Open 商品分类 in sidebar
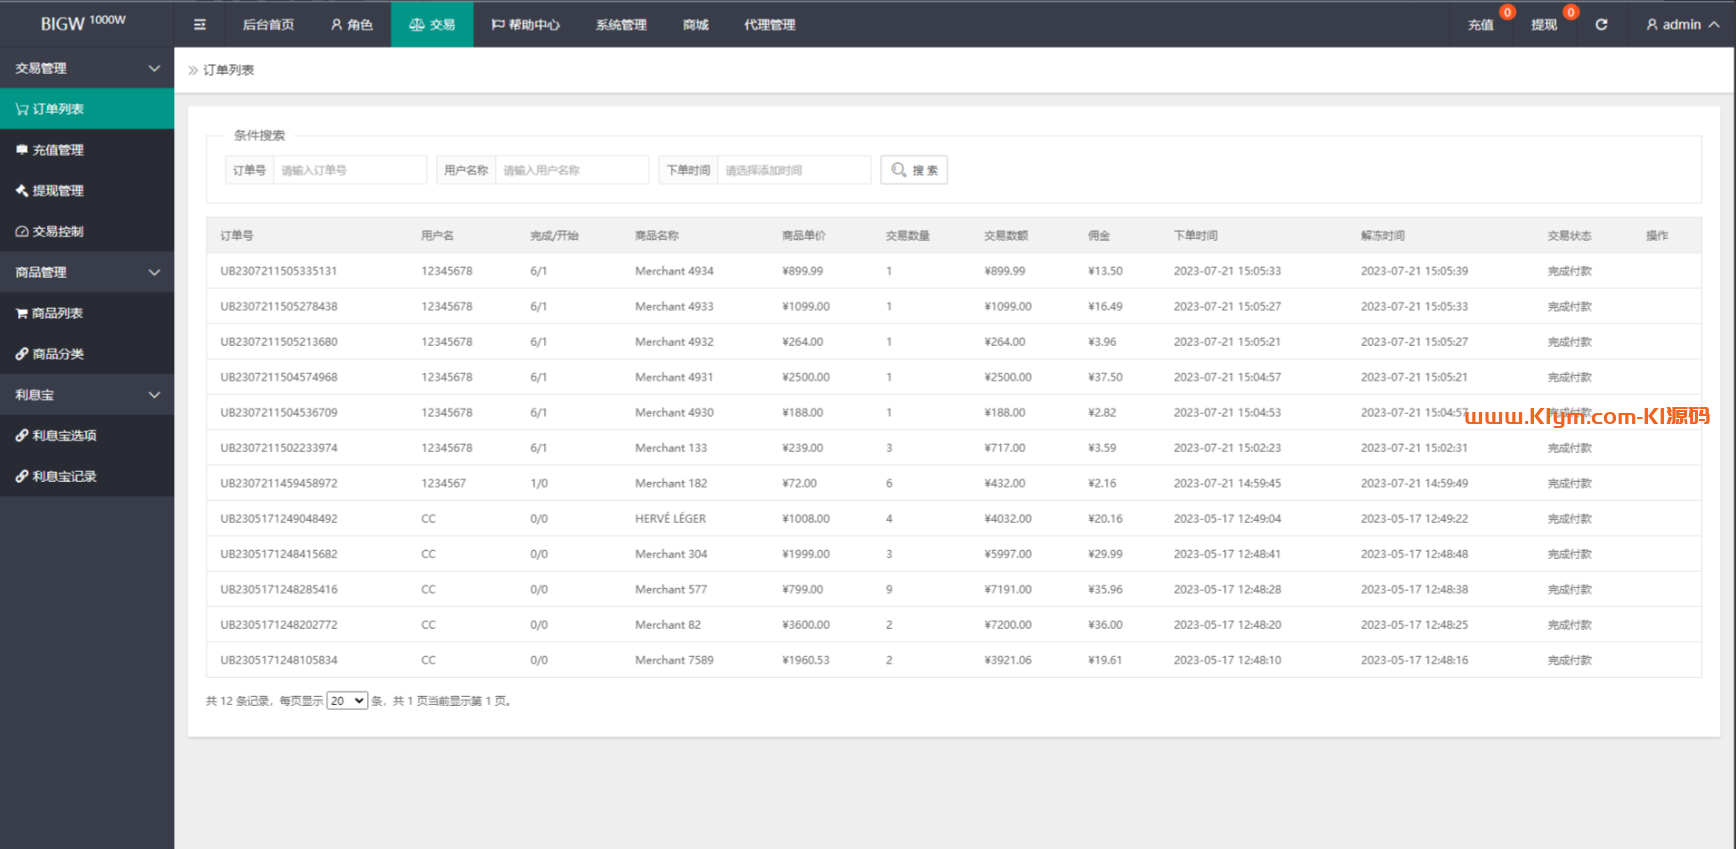Image resolution: width=1736 pixels, height=849 pixels. point(58,354)
